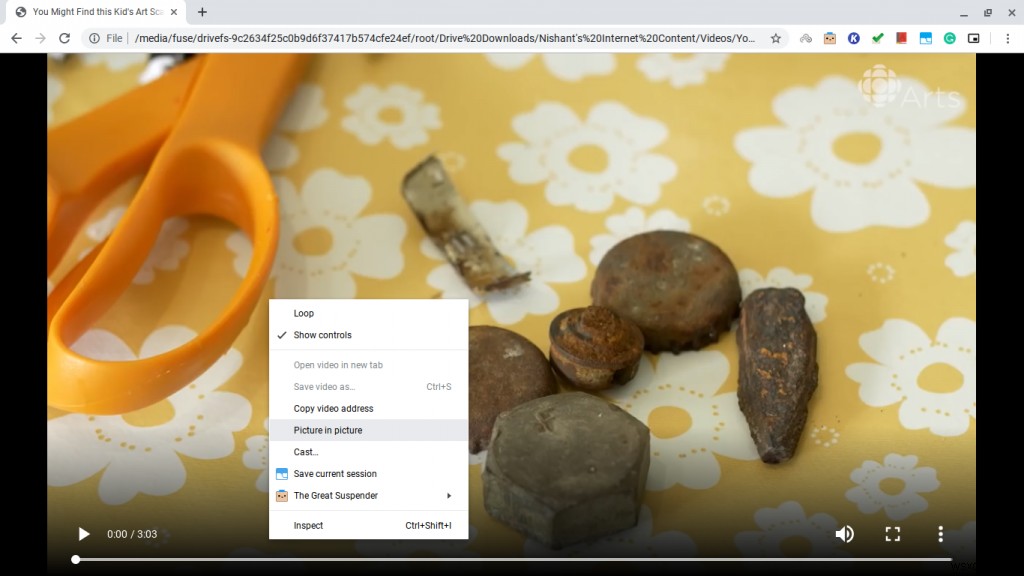The height and width of the screenshot is (576, 1024).
Task: Reload the page using the refresh icon
Action: (63, 38)
